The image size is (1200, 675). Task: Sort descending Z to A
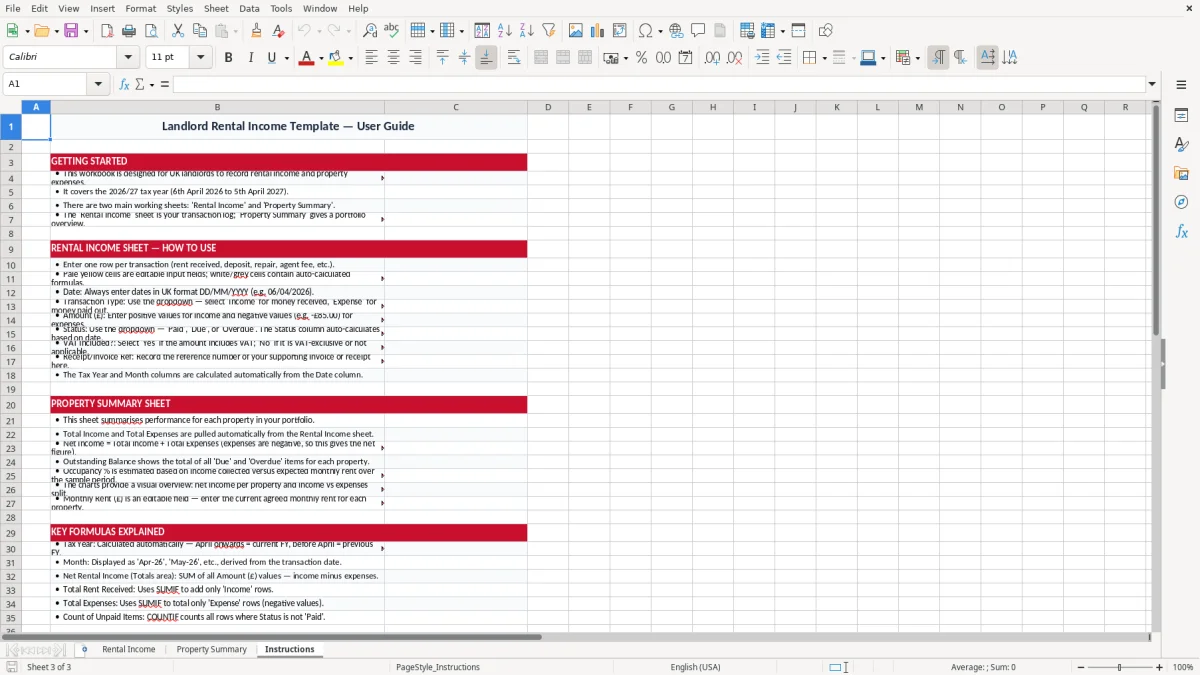(x=527, y=31)
